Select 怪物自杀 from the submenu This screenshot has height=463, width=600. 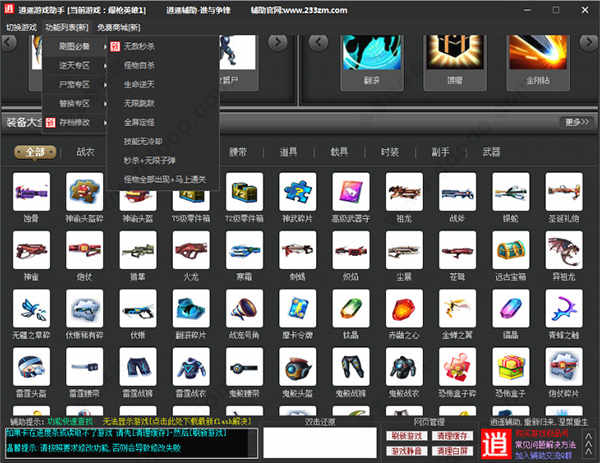click(x=139, y=65)
